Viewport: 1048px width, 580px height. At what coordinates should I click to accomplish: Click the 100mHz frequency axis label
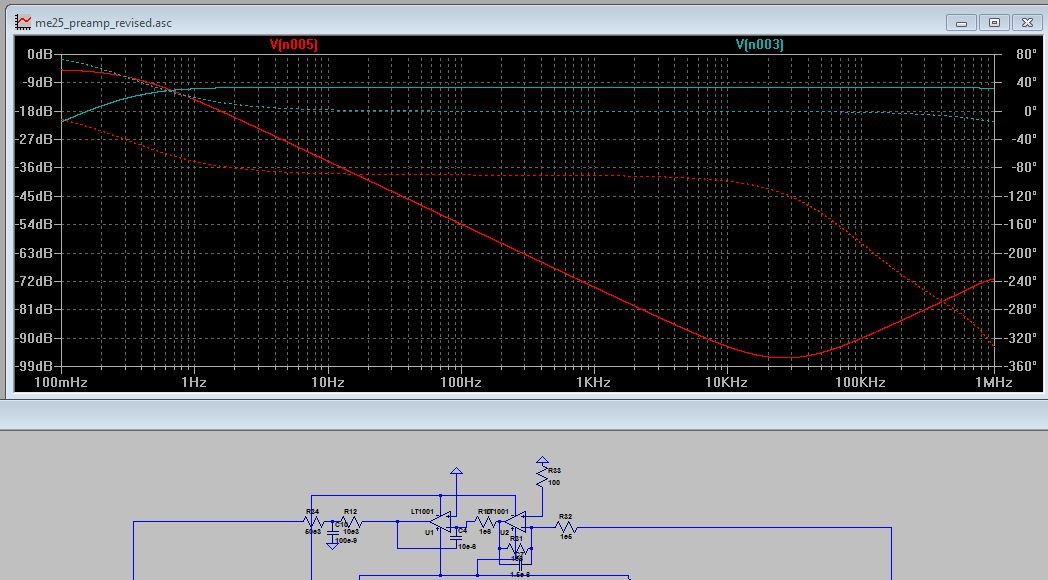[61, 382]
